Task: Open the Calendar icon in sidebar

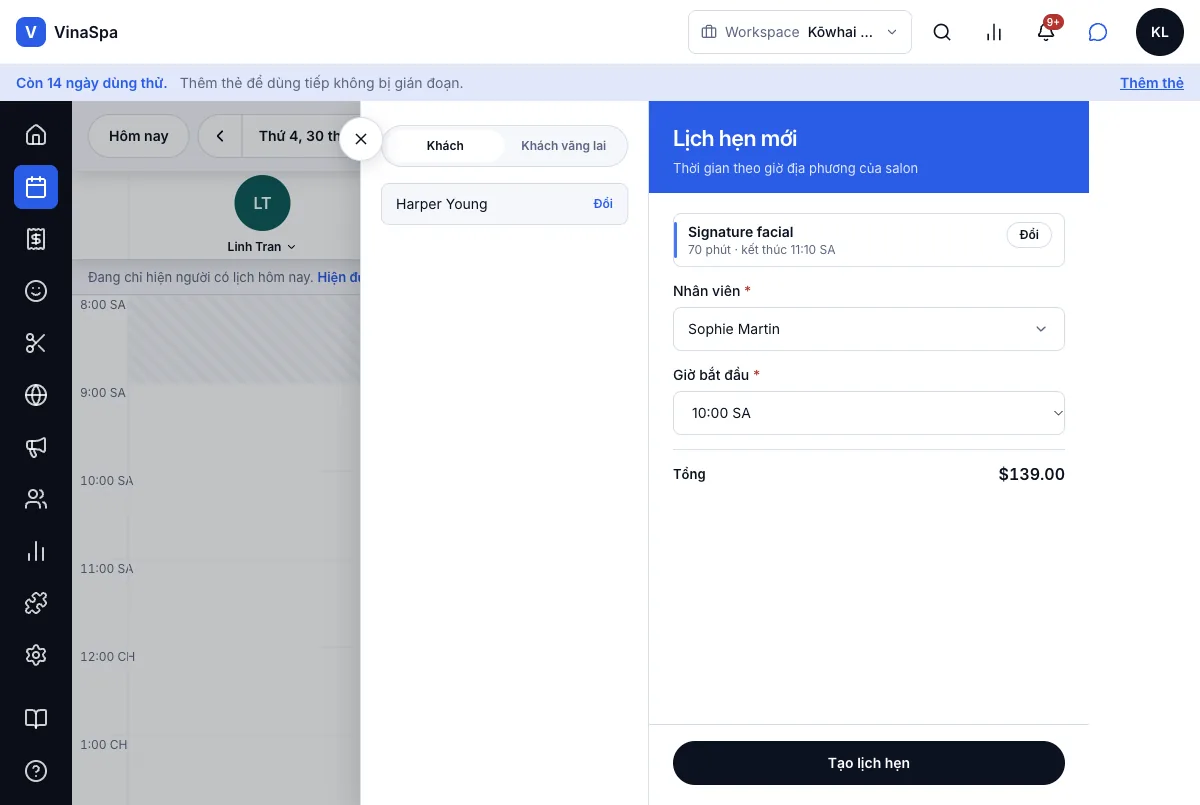Action: point(36,187)
